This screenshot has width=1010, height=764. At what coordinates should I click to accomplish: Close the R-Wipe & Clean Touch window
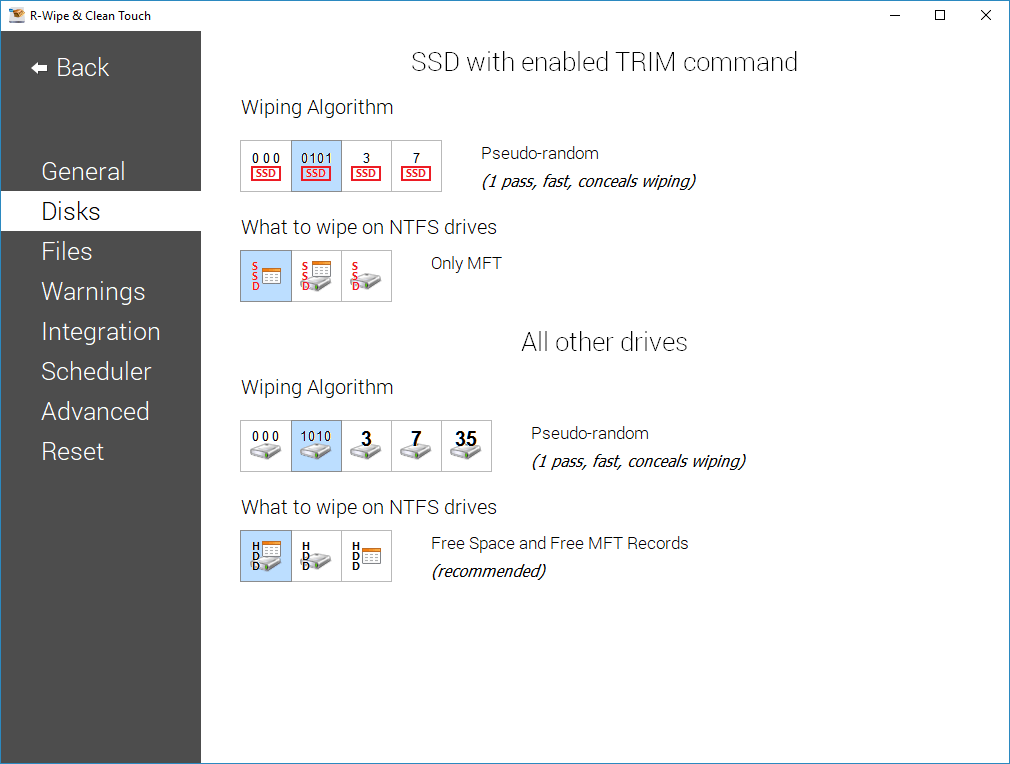[x=986, y=15]
